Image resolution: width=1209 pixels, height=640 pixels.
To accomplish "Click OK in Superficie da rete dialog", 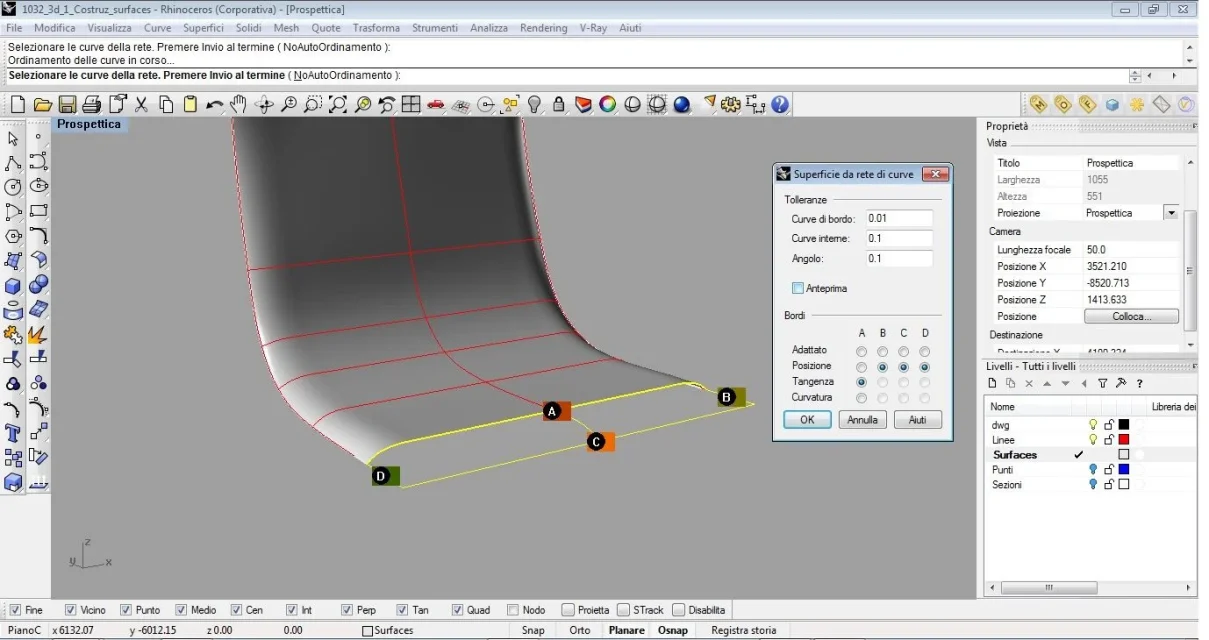I will point(808,420).
